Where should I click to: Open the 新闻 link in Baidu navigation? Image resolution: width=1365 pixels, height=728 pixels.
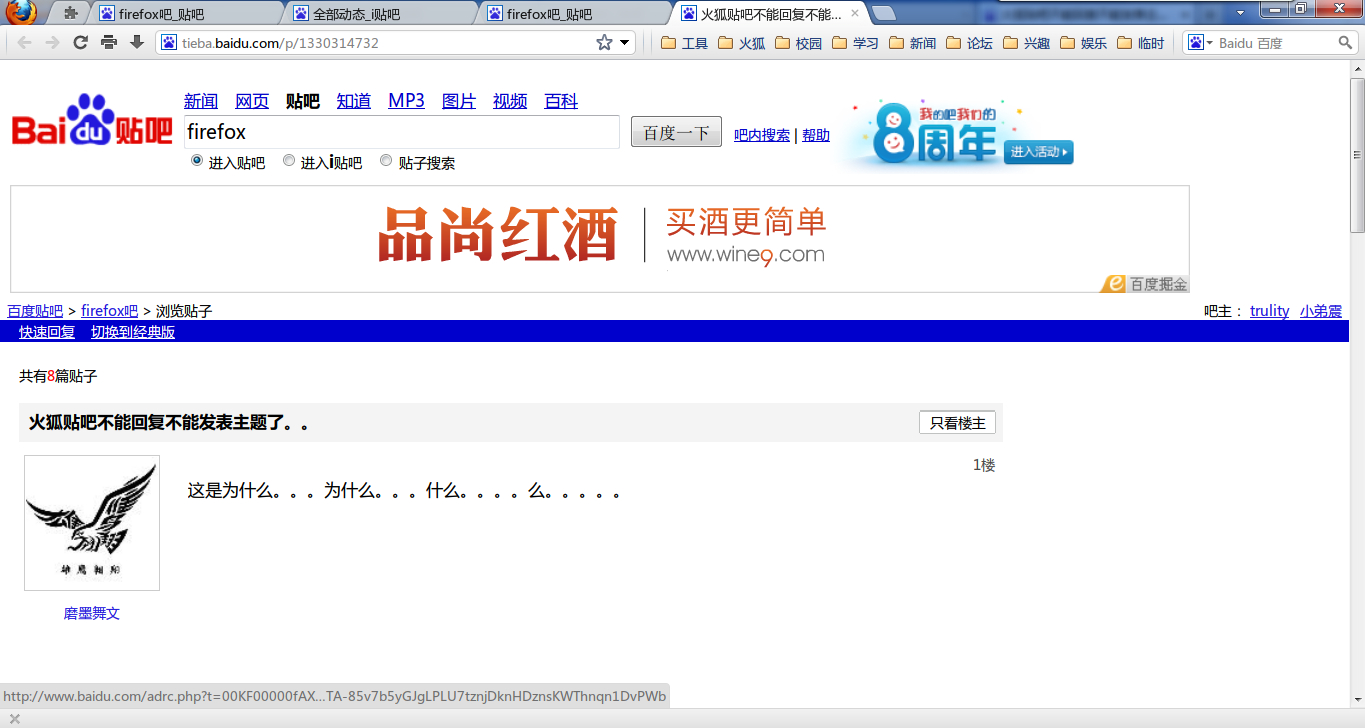pyautogui.click(x=201, y=101)
